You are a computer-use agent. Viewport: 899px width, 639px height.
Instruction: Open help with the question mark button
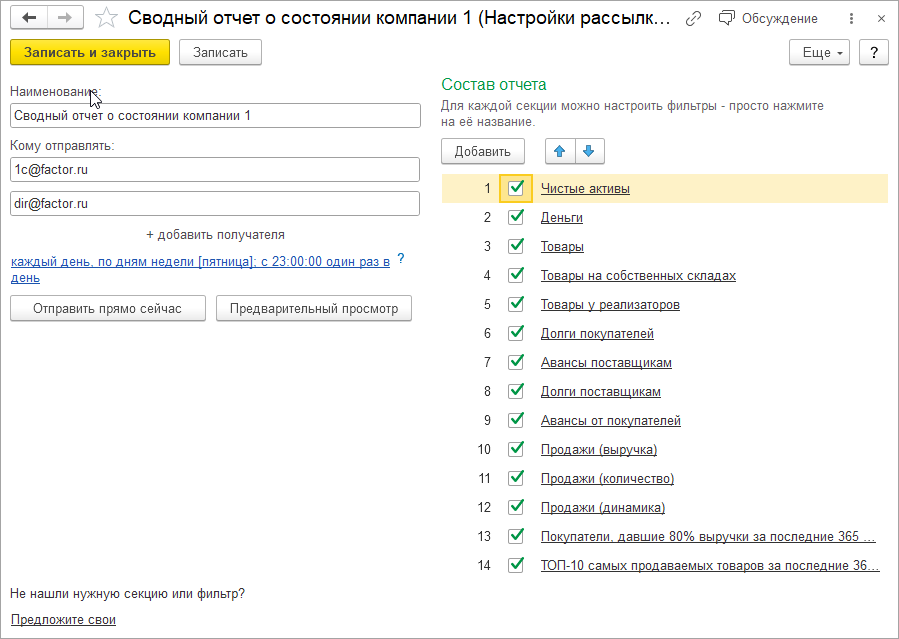point(873,53)
